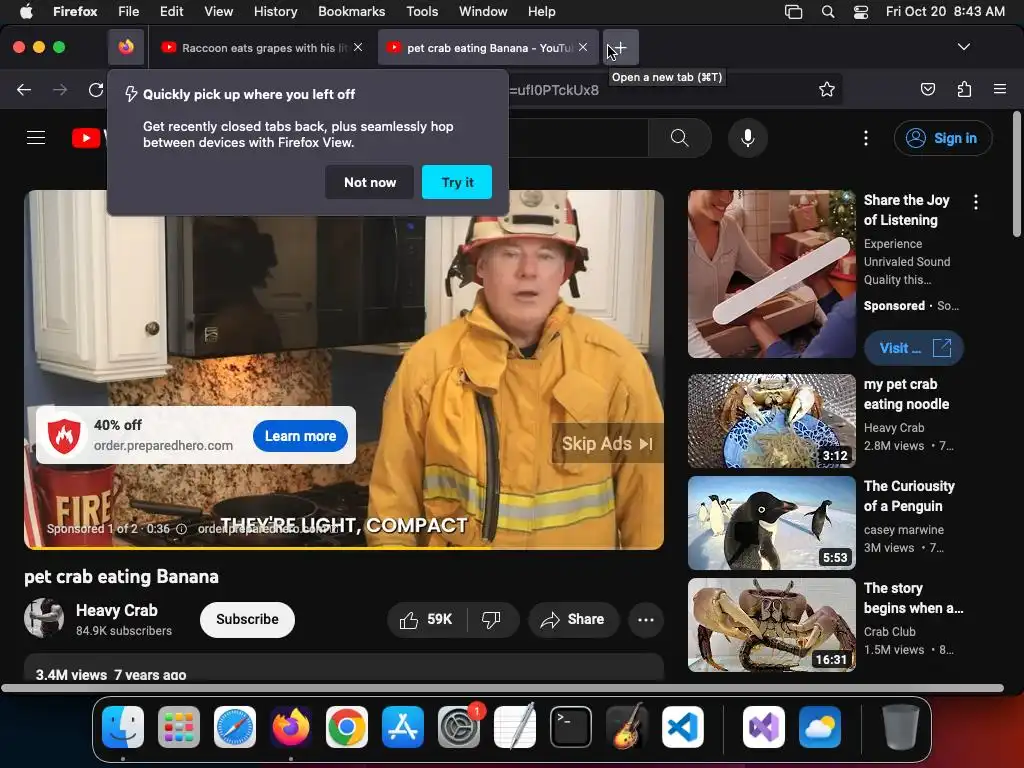This screenshot has width=1024, height=768.
Task: Click the page vertical scrollbar
Action: click(x=1016, y=174)
